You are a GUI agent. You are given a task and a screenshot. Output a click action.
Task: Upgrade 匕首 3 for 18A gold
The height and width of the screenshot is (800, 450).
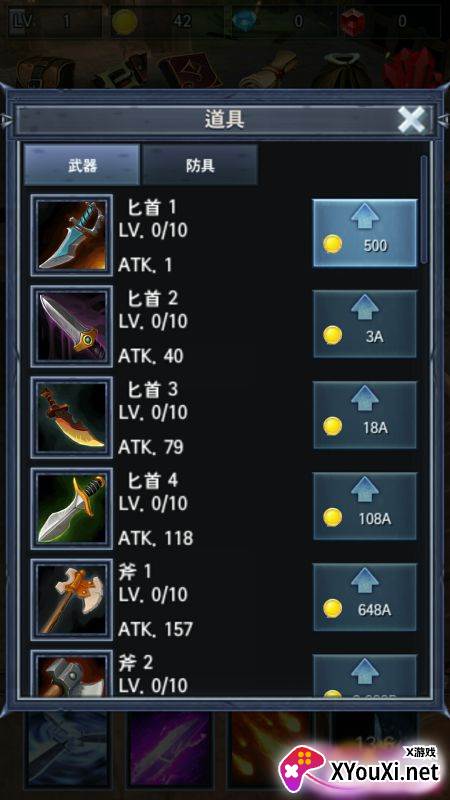365,415
